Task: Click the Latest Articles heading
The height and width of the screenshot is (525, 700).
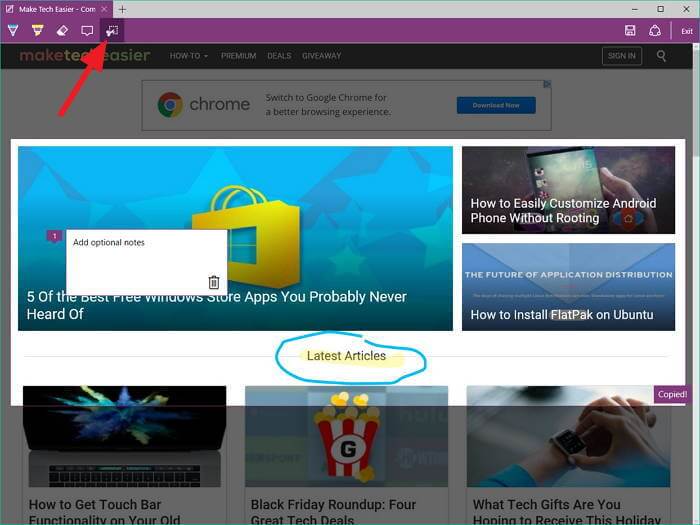Action: [346, 356]
